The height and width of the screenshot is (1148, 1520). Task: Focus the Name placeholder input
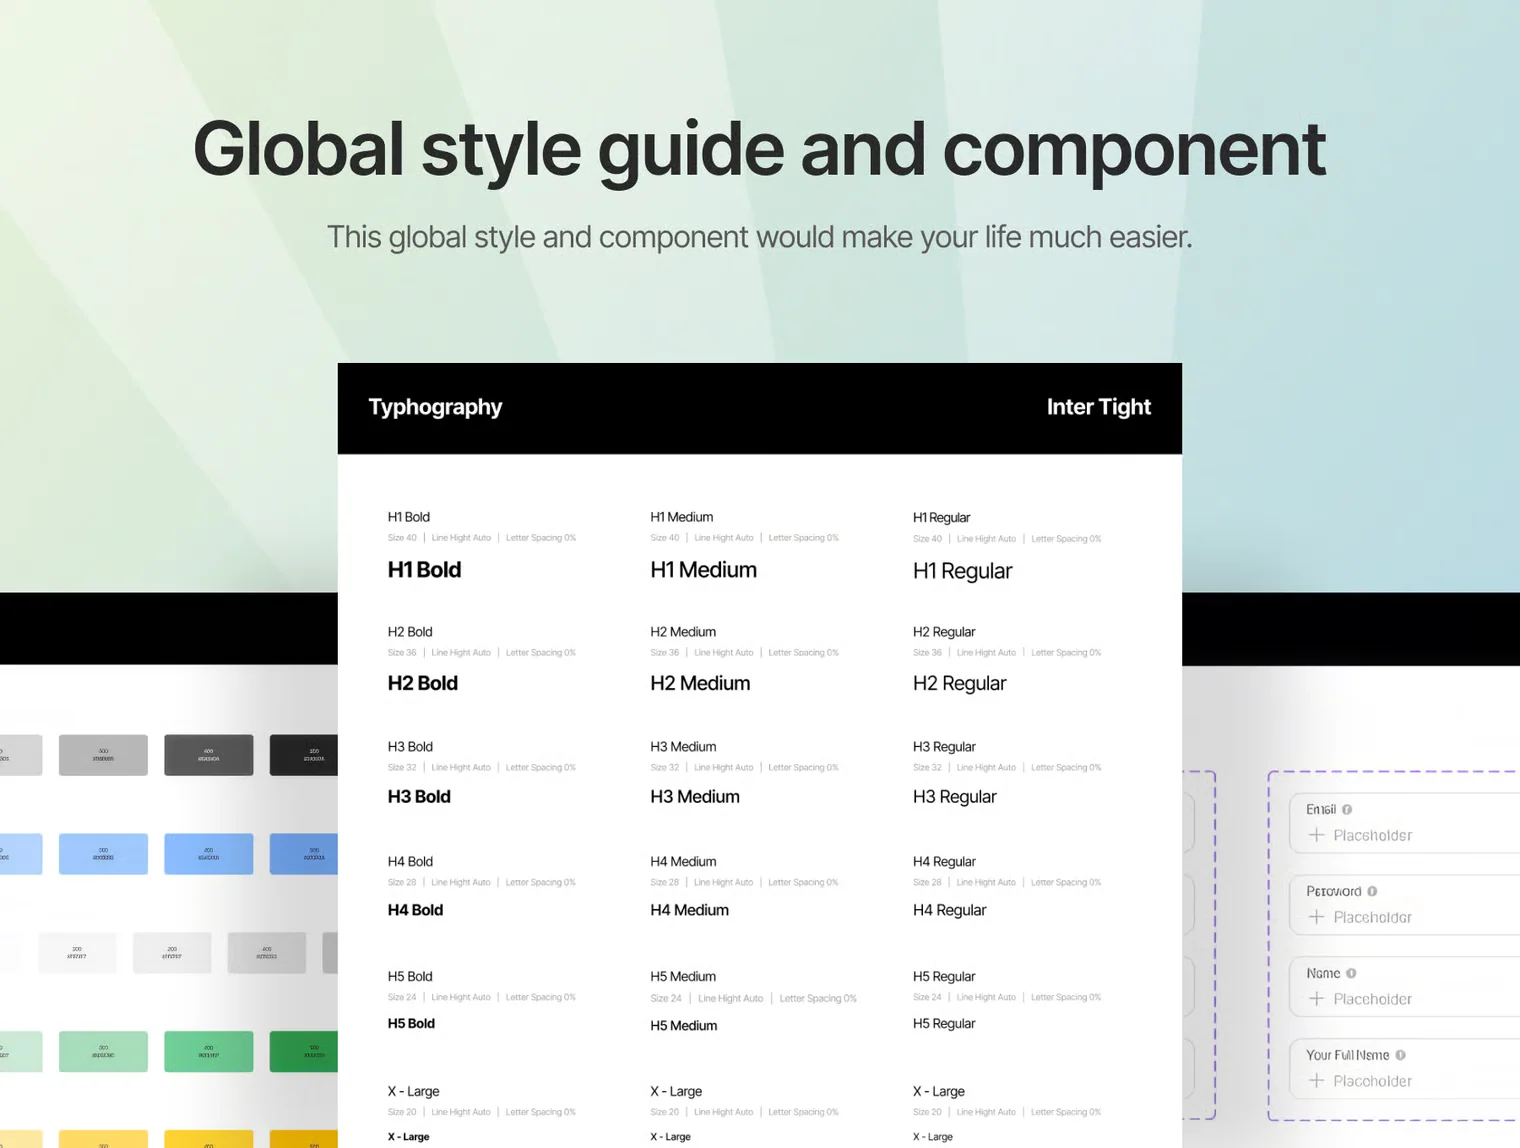click(x=1405, y=987)
